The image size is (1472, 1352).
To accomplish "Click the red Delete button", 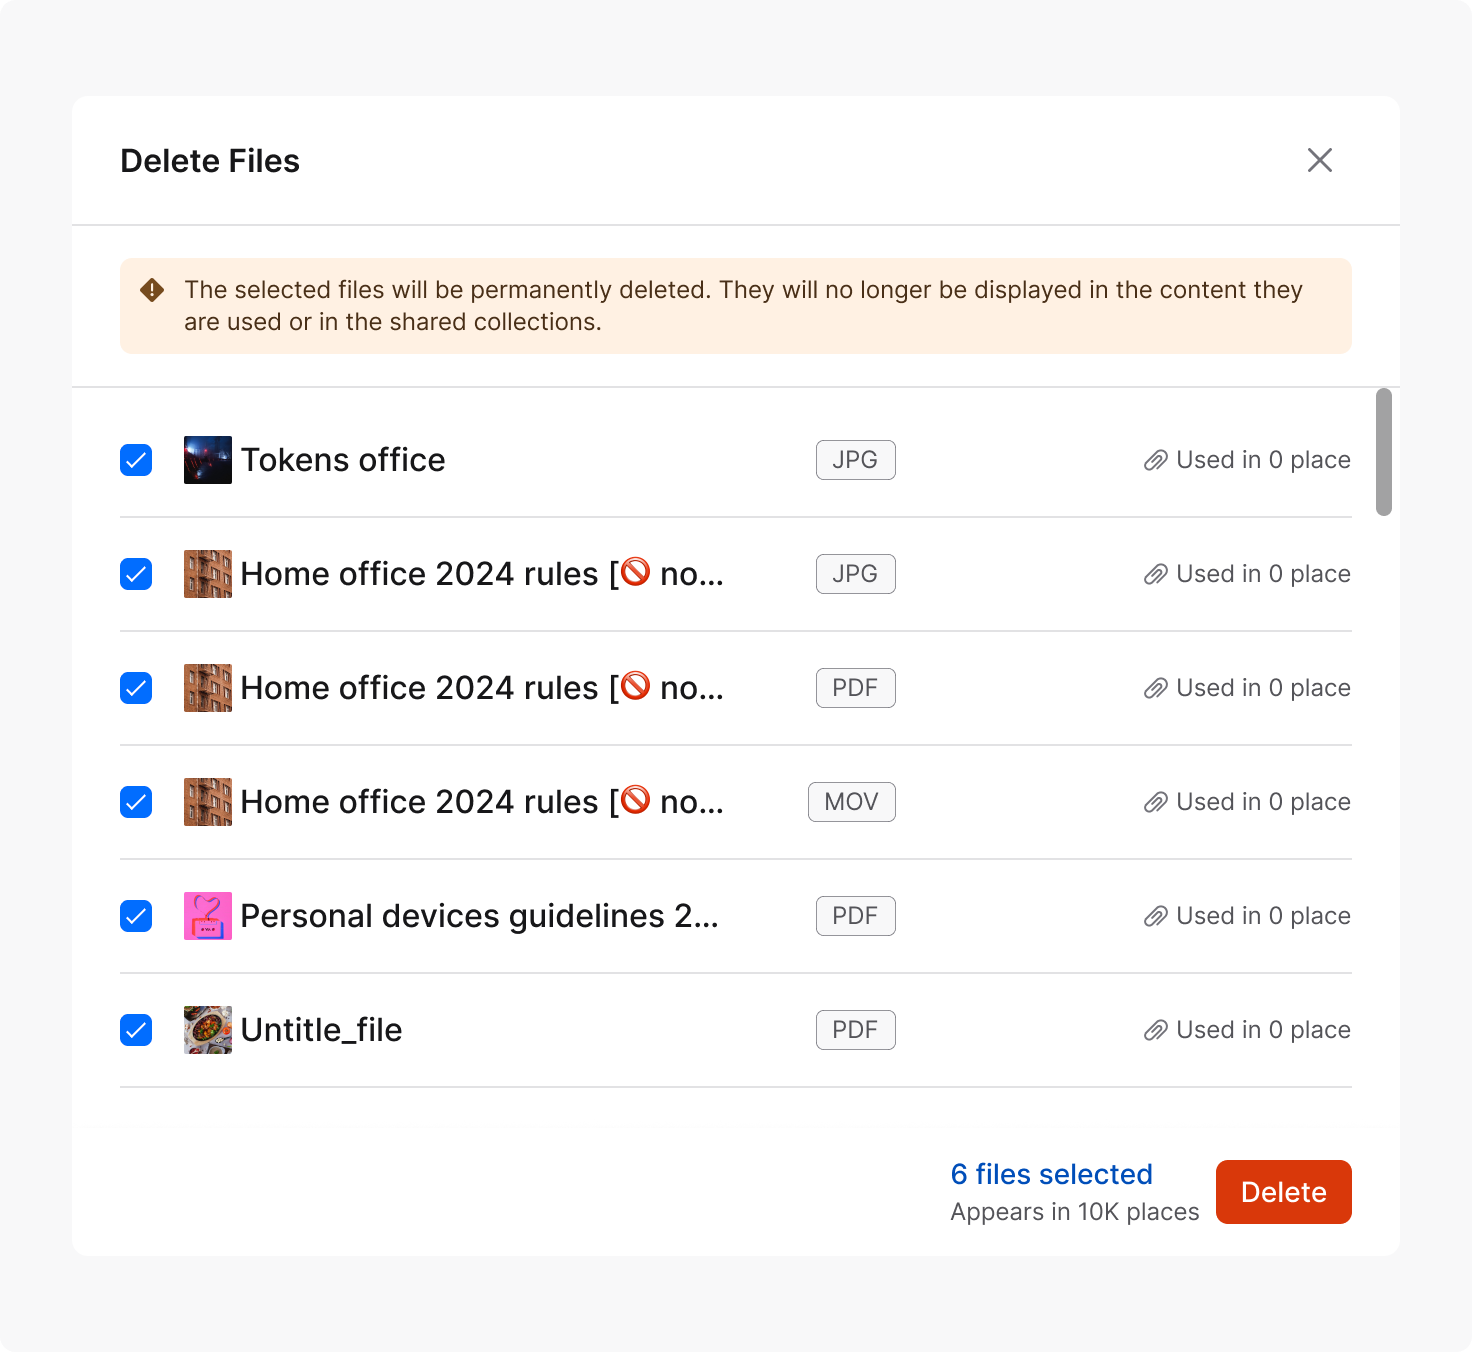I will [1284, 1192].
